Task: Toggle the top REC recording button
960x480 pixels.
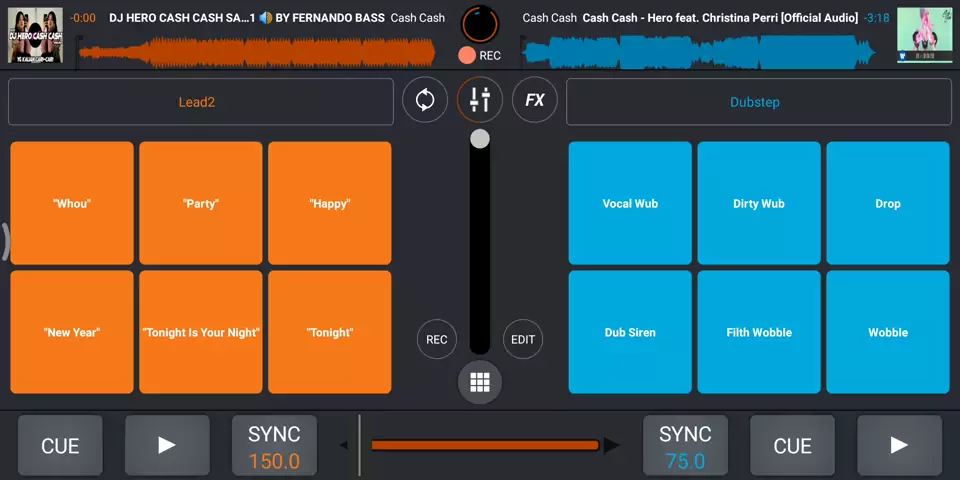Action: click(479, 56)
